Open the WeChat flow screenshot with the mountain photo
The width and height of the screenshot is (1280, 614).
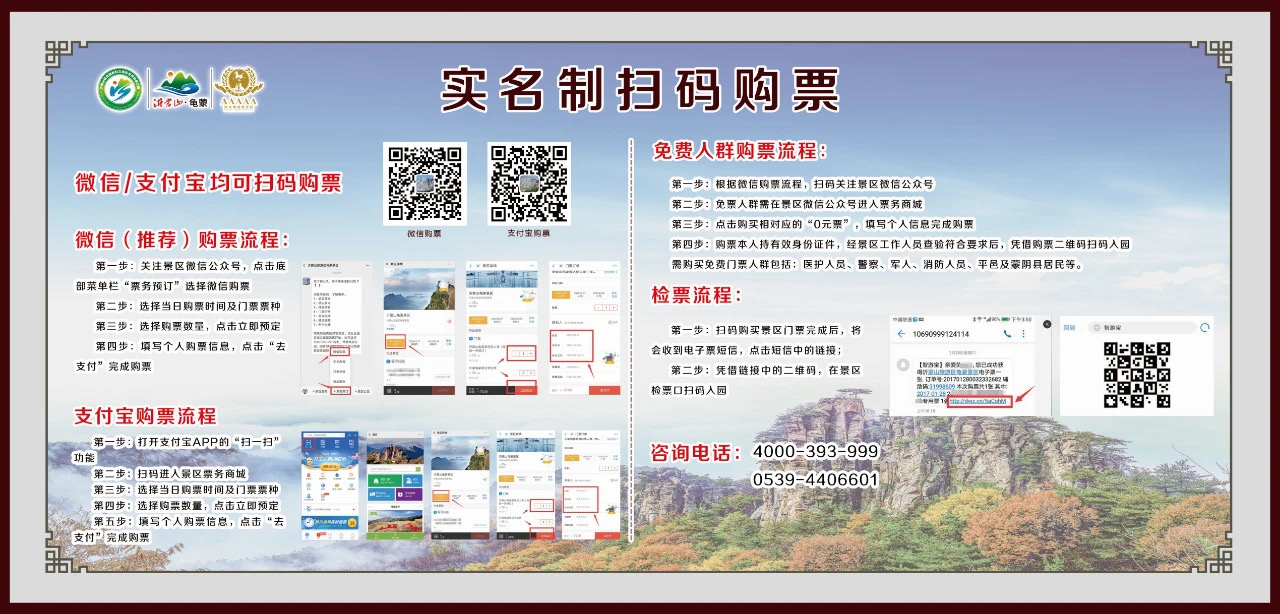point(418,329)
